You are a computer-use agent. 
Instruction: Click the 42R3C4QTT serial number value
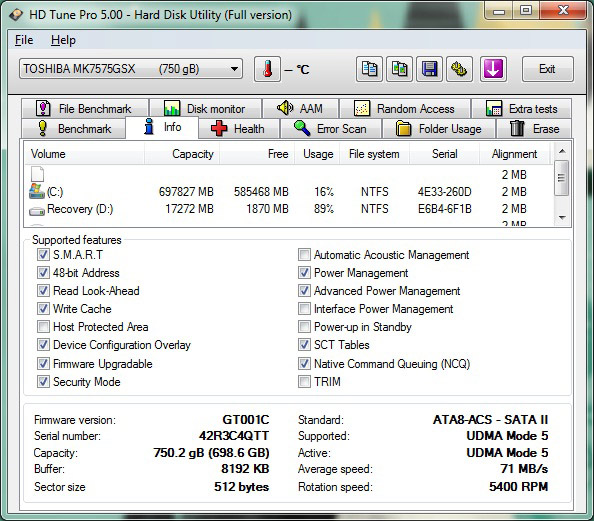point(234,436)
